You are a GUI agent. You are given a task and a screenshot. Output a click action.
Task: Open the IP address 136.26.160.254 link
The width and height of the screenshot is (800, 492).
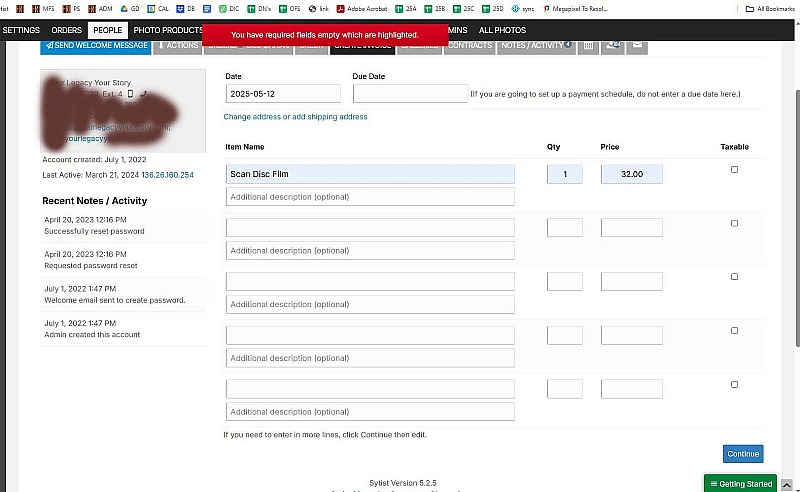(167, 175)
